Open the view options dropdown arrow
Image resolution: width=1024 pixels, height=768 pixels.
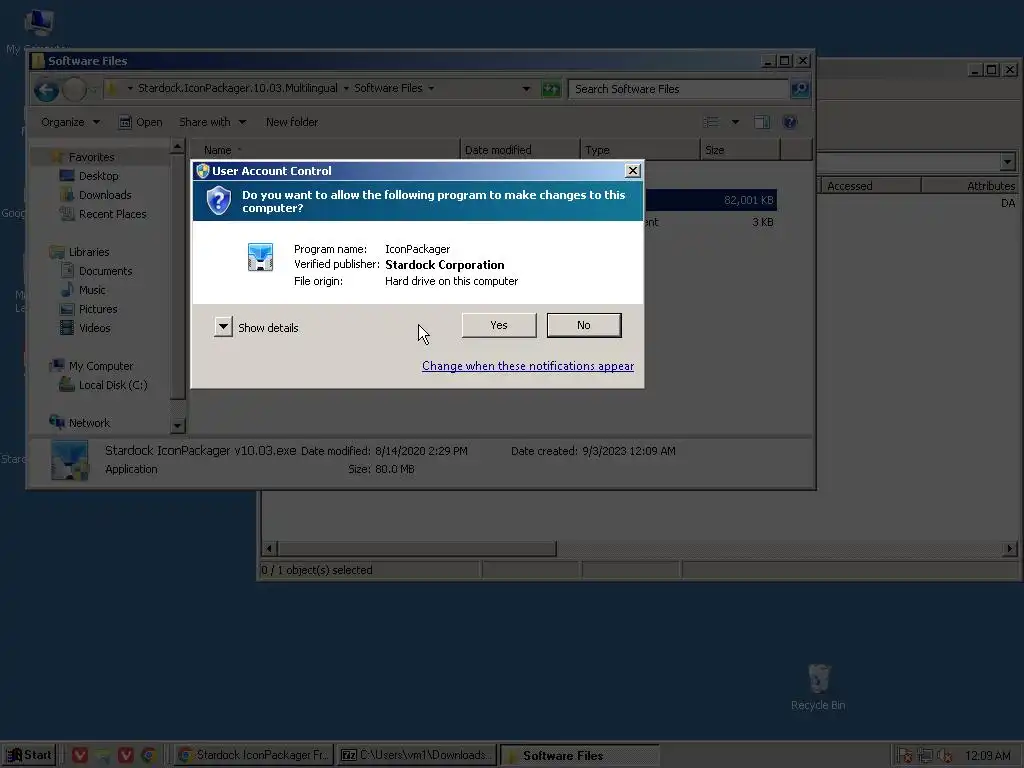(x=735, y=122)
